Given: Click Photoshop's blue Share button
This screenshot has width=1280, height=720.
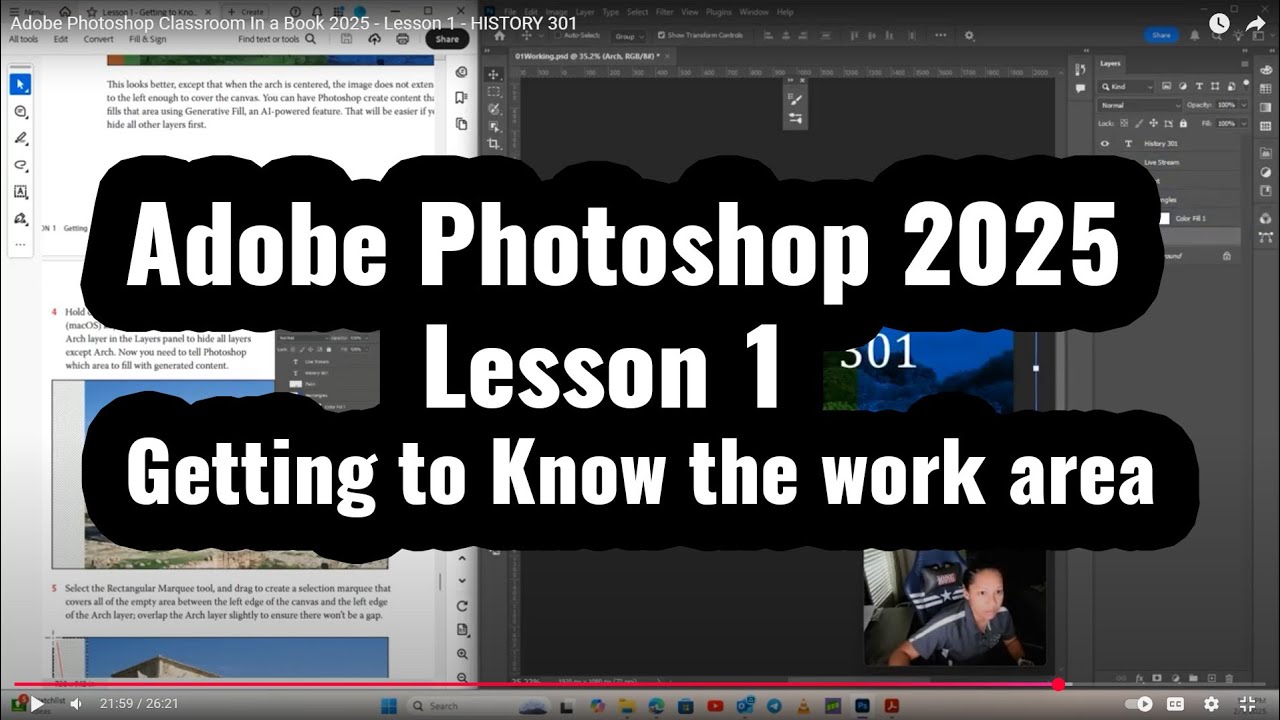Looking at the screenshot, I should click(1161, 35).
